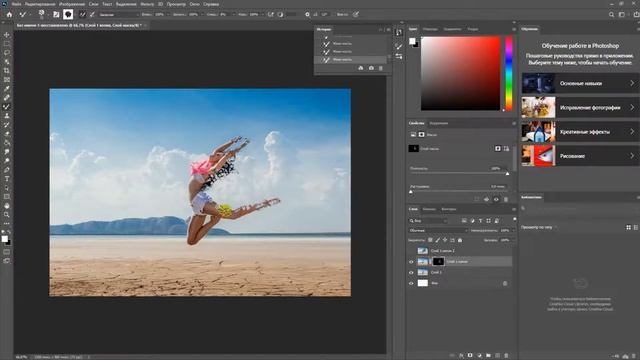Click the camera snapshot icon in History panel
This screenshot has width=640, height=360.
pos(371,68)
